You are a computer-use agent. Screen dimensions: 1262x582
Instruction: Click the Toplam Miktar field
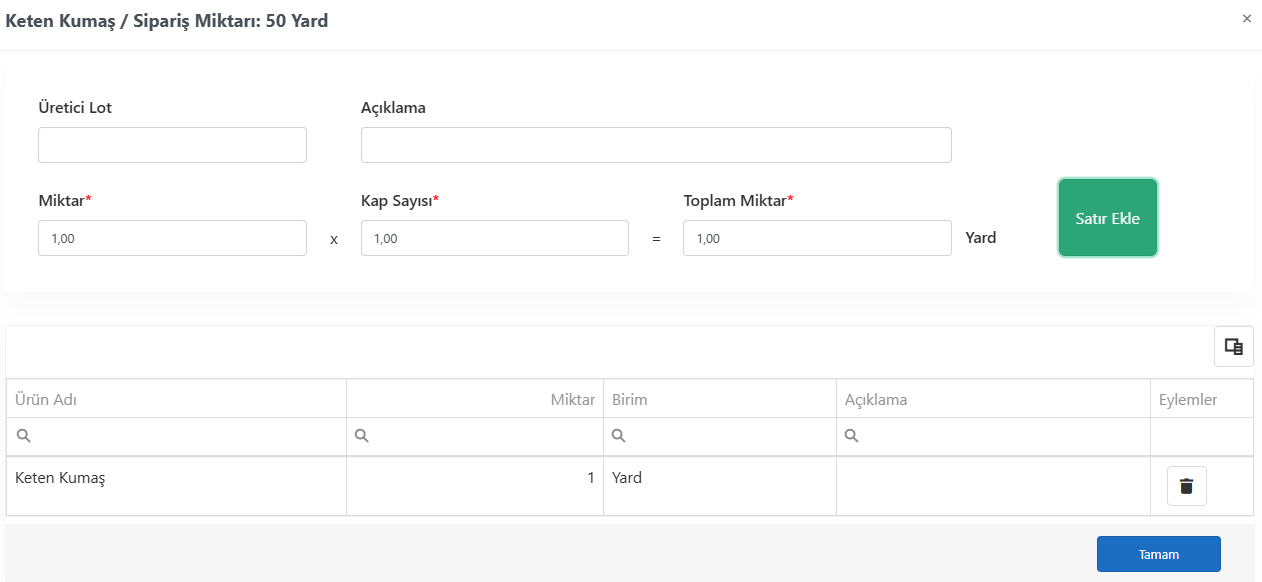coord(817,238)
